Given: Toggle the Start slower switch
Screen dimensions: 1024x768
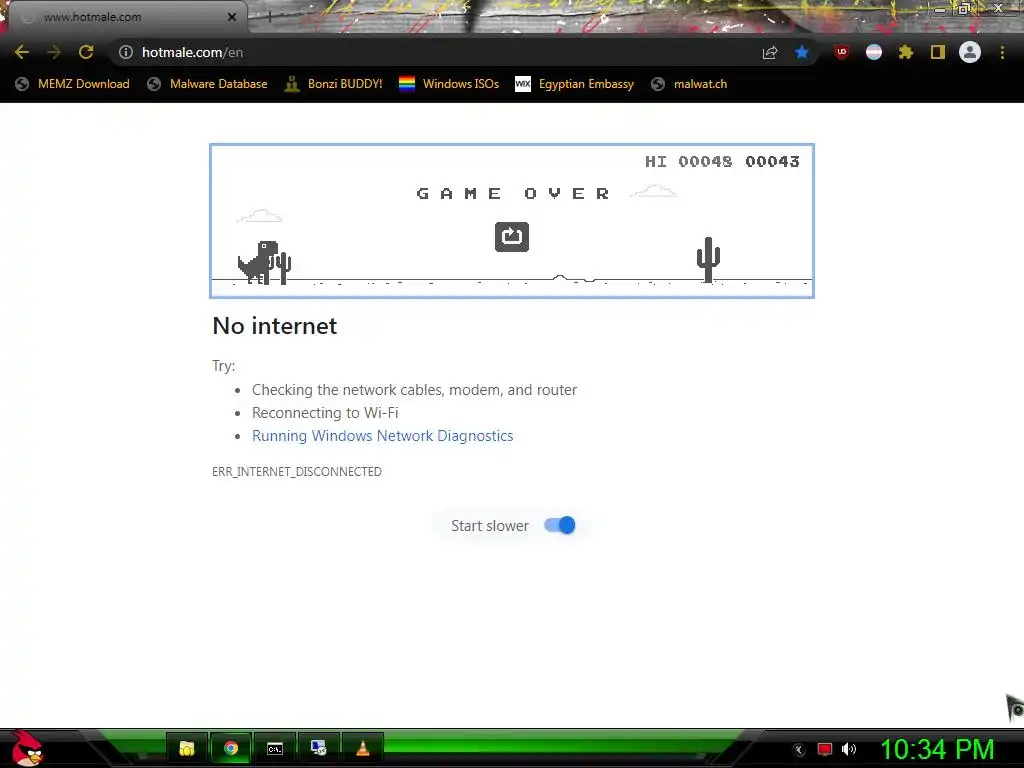Looking at the screenshot, I should tap(560, 525).
